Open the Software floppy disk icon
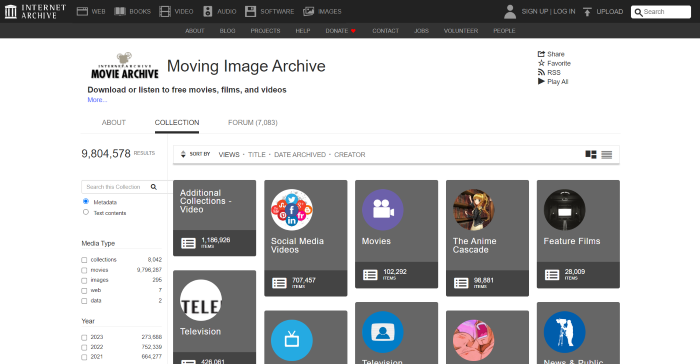This screenshot has width=700, height=364. pos(250,11)
